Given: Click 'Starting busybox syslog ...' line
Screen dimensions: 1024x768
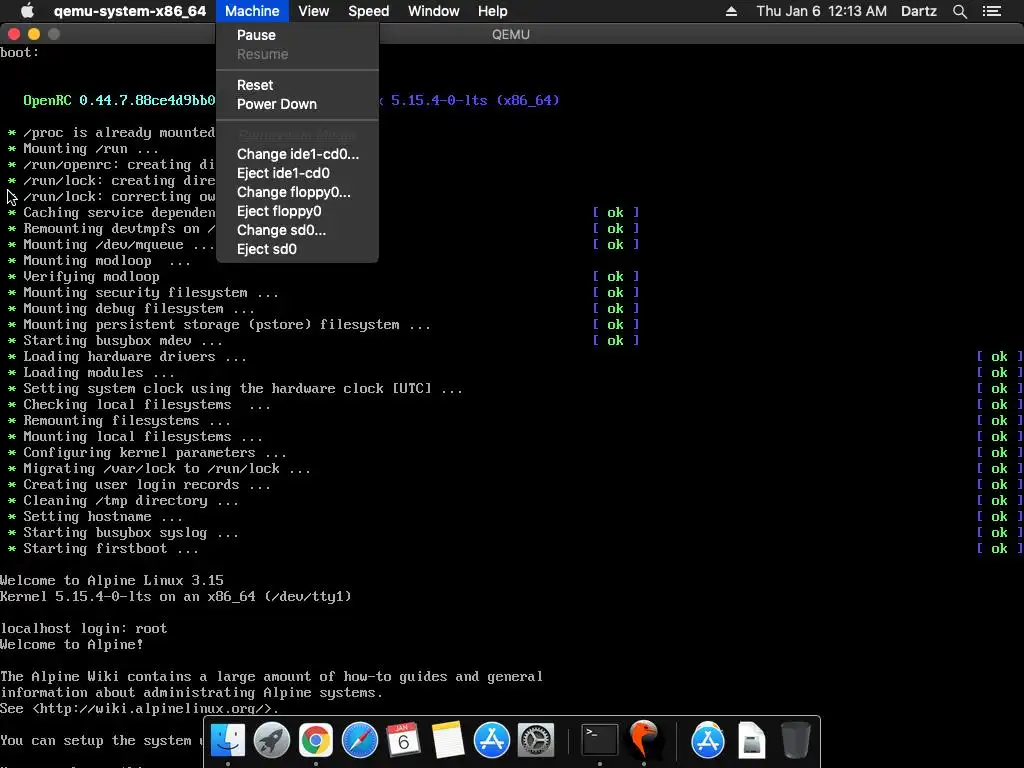Looking at the screenshot, I should [x=131, y=533].
